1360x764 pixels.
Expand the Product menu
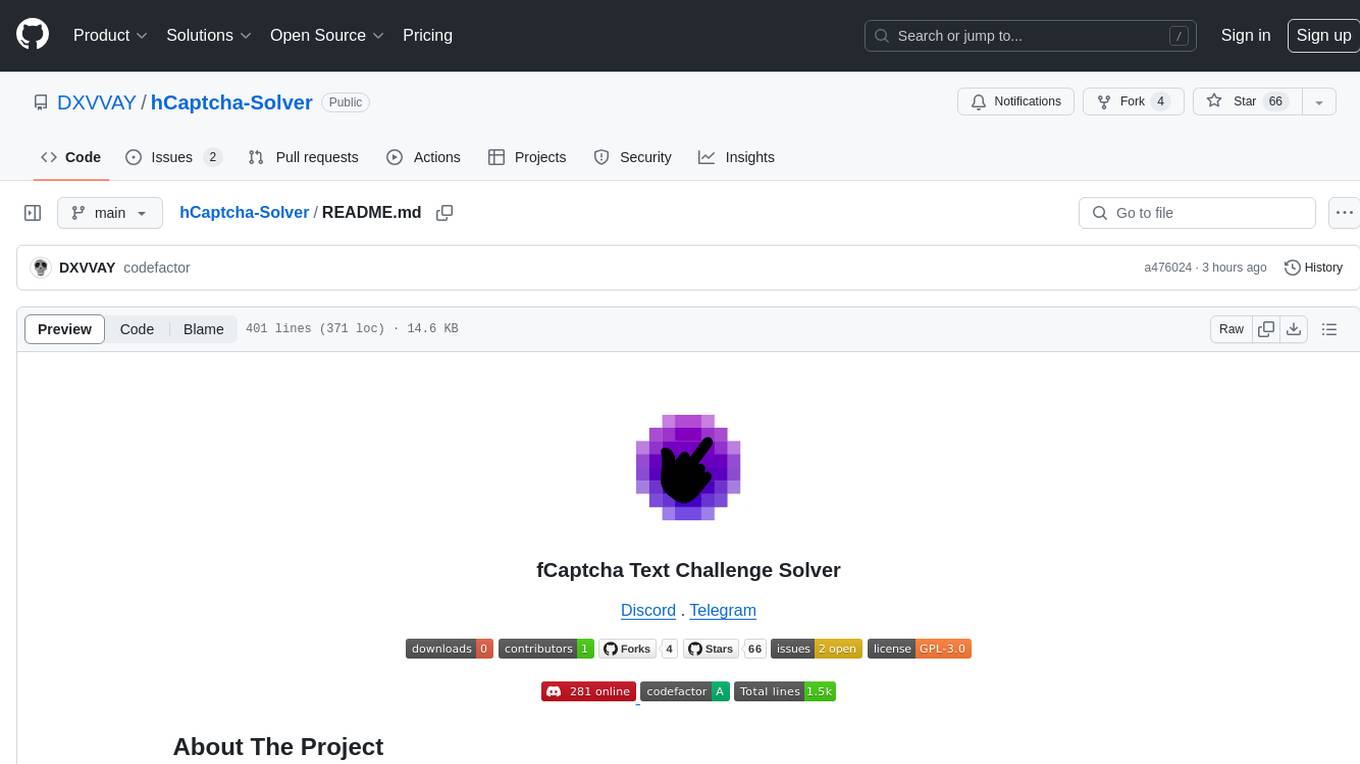pos(110,35)
